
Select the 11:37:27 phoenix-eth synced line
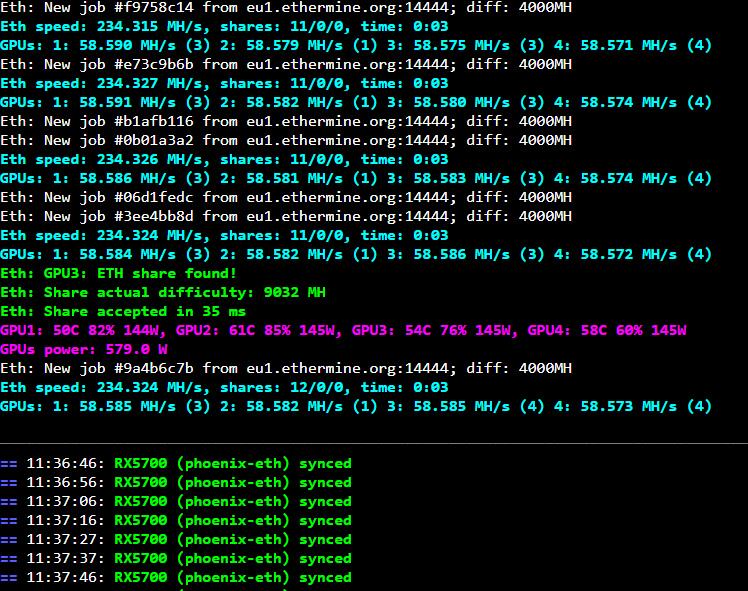pyautogui.click(x=176, y=540)
